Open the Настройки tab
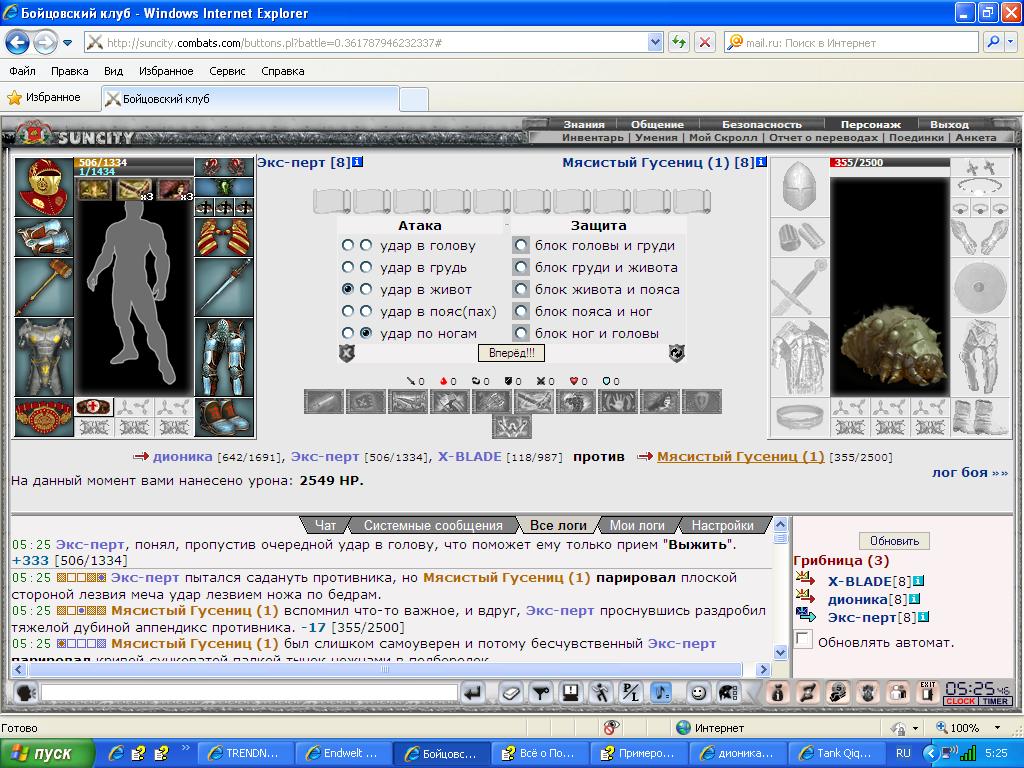The width and height of the screenshot is (1024, 768). [722, 525]
